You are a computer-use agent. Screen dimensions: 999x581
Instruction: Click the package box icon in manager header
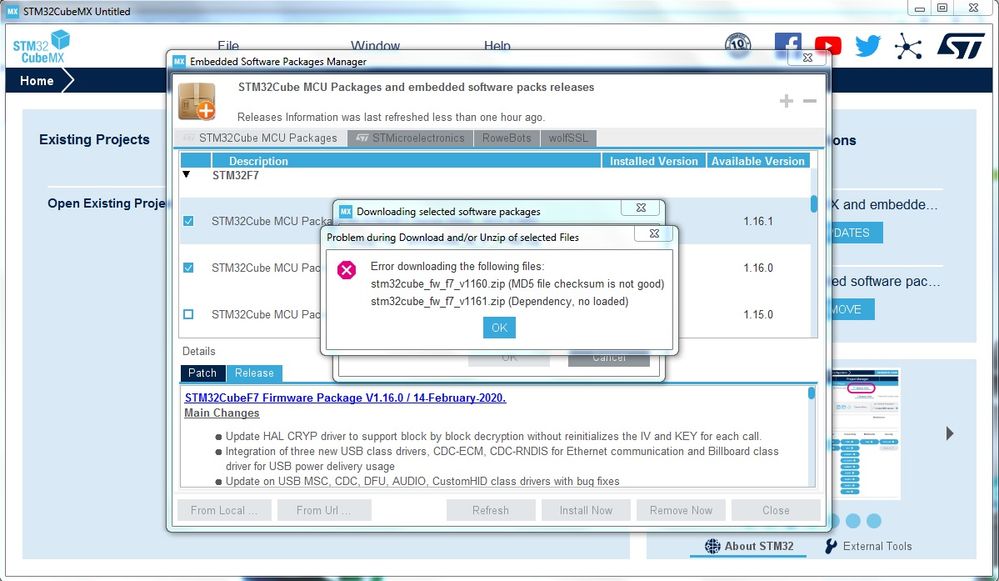tap(197, 101)
